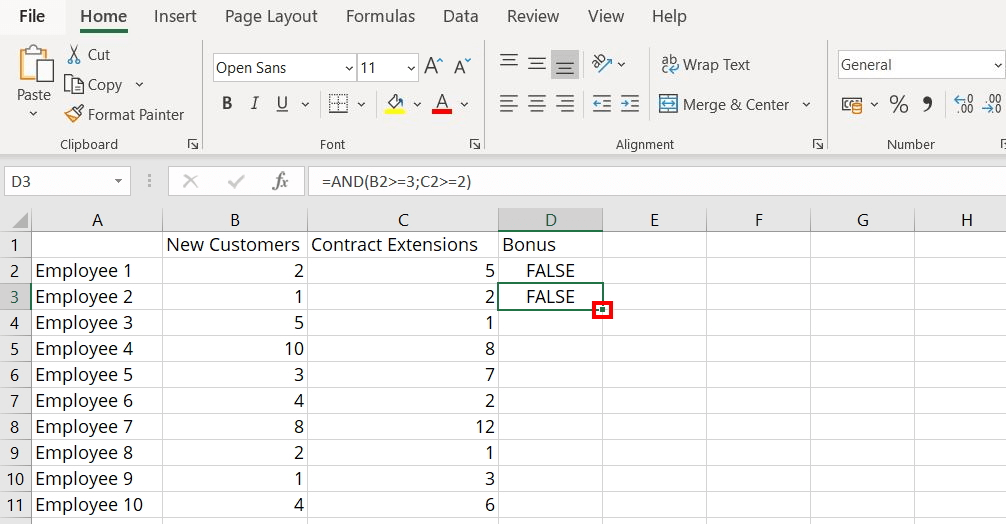Click the formula bar input
Viewport: 1006px width, 524px height.
point(657,182)
